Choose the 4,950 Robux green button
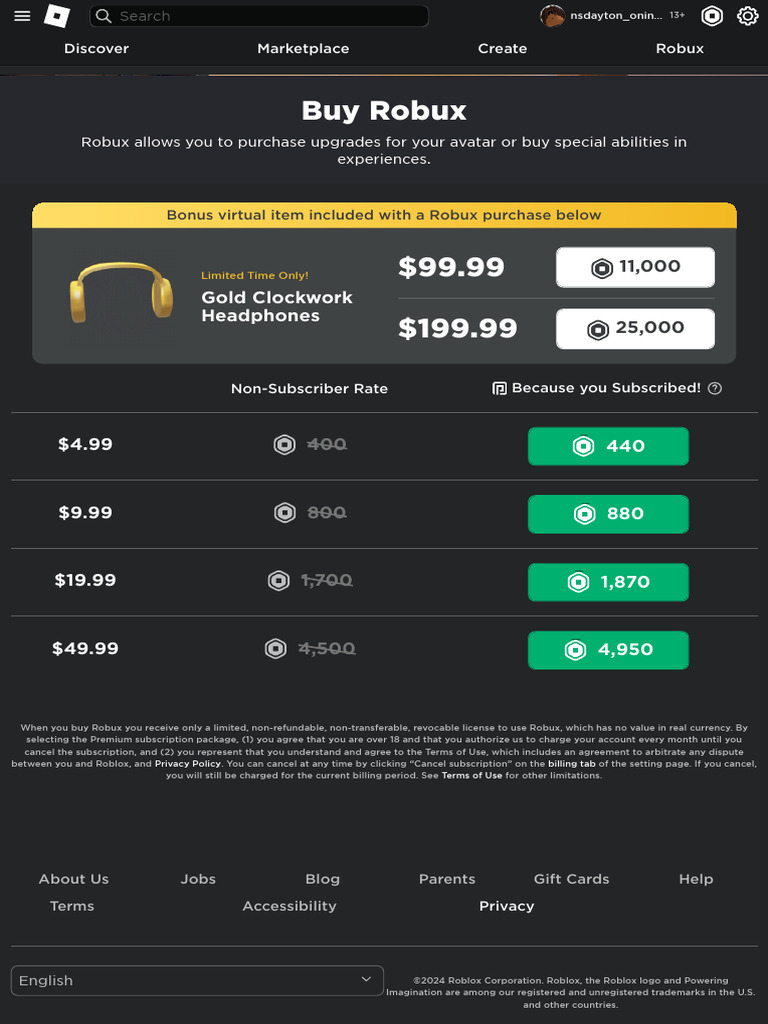This screenshot has height=1024, width=768. click(608, 650)
